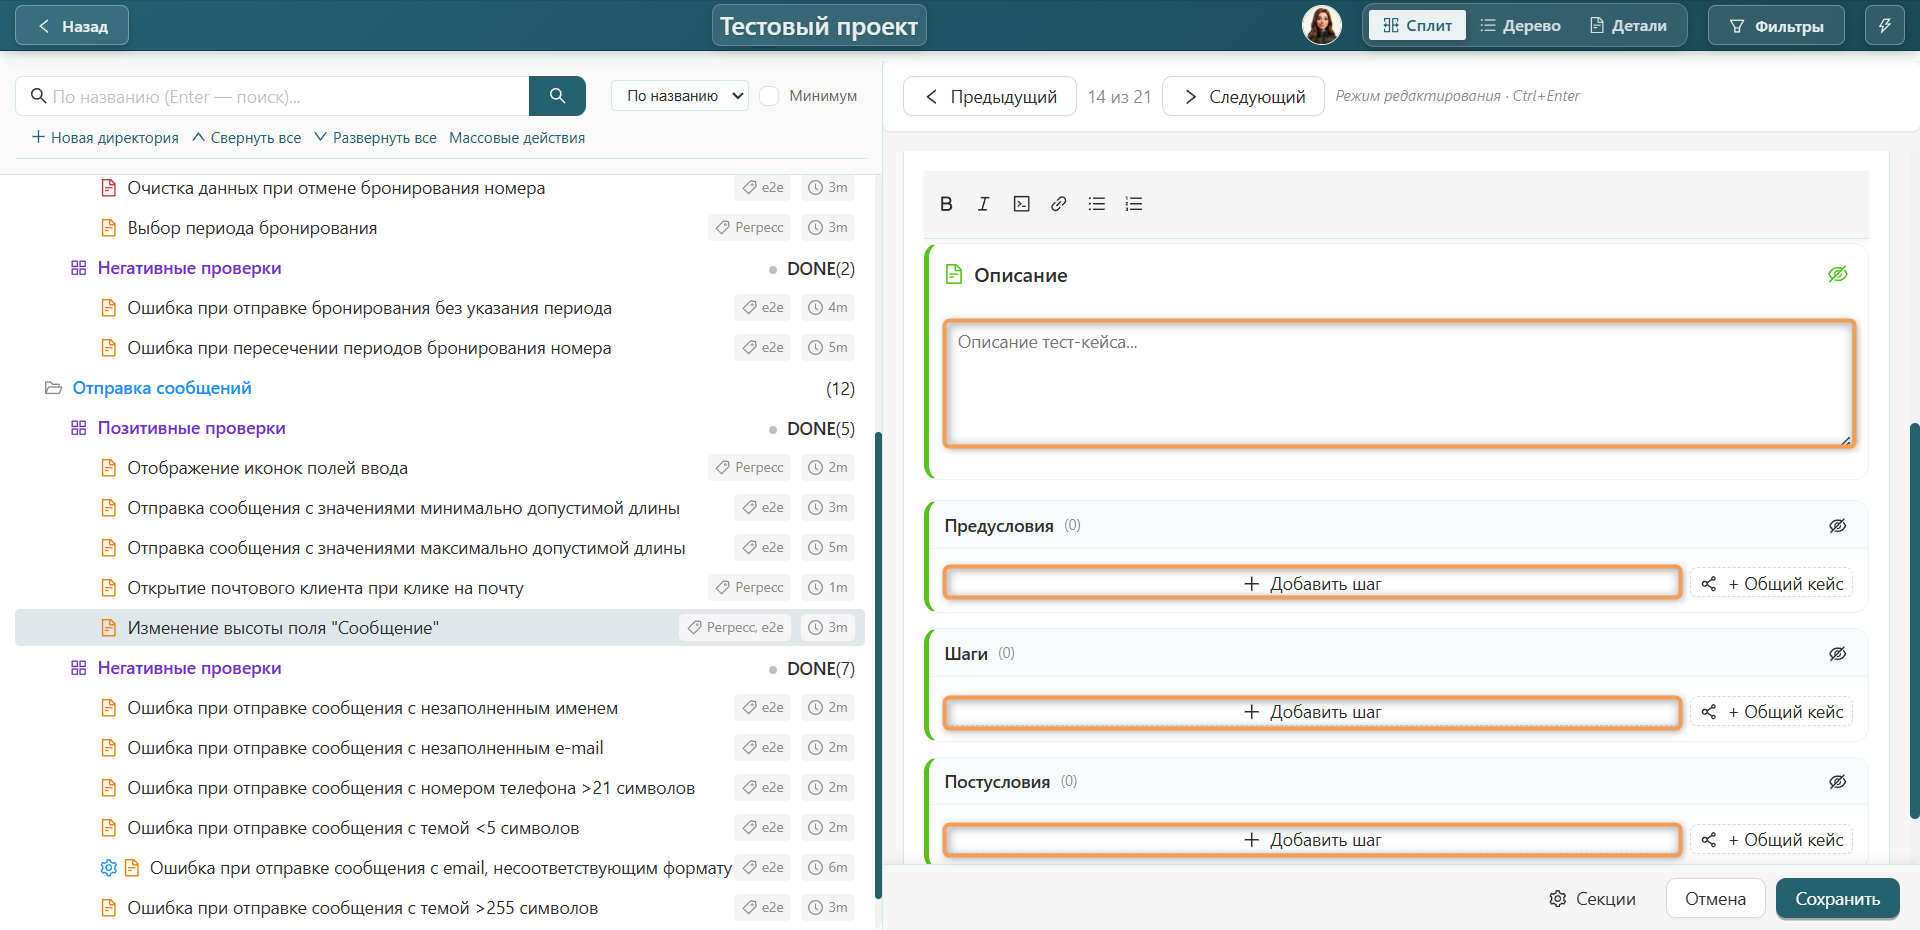Select Ошибка при отправке сообщения с темой >255 символов
The height and width of the screenshot is (930, 1920).
(x=362, y=908)
